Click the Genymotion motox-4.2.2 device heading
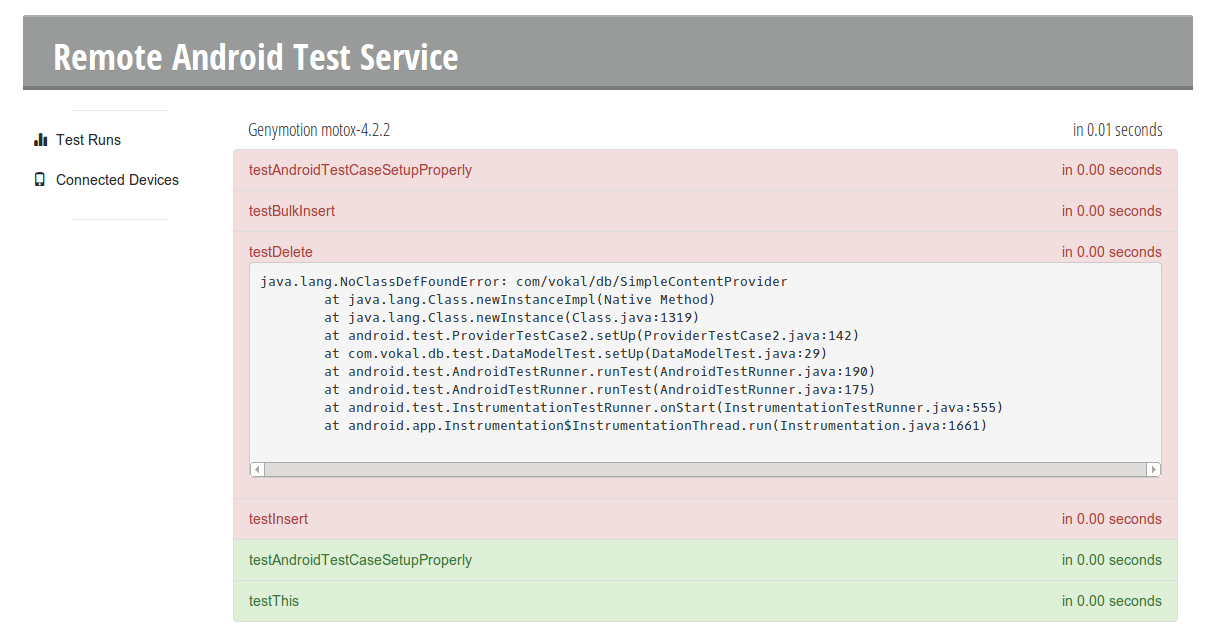This screenshot has width=1215, height=642. pyautogui.click(x=318, y=130)
